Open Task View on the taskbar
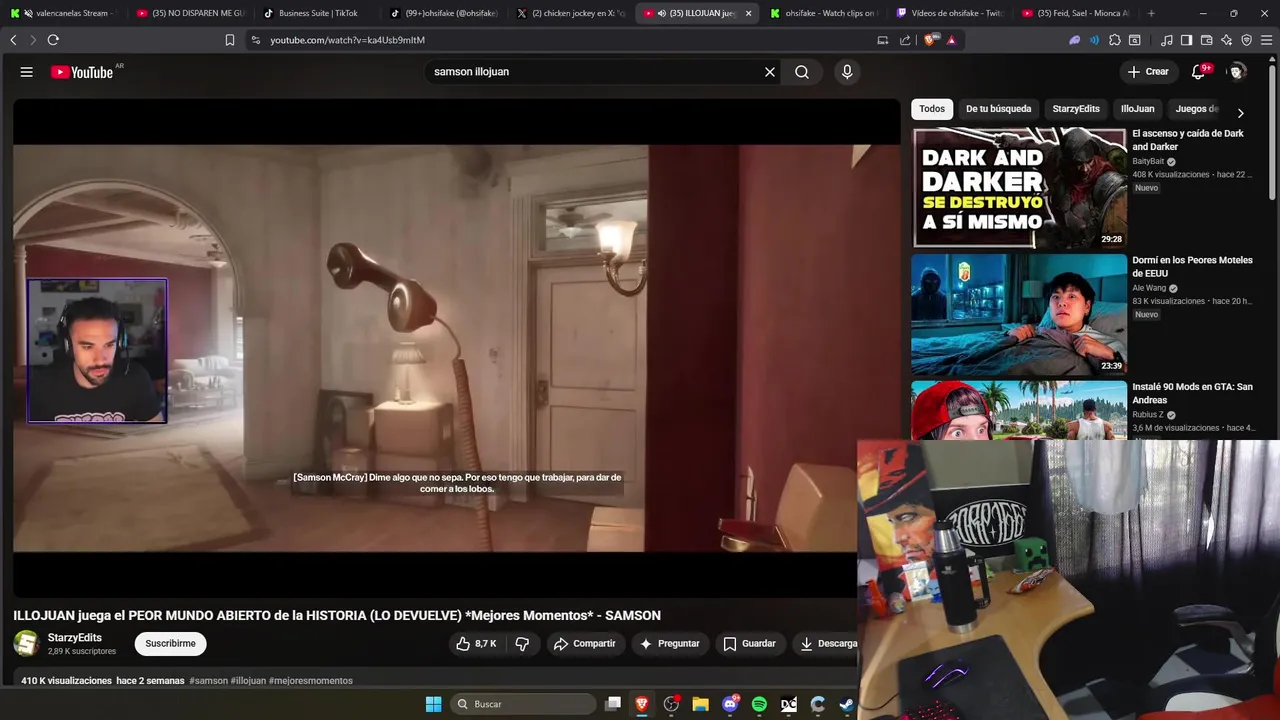 click(613, 704)
